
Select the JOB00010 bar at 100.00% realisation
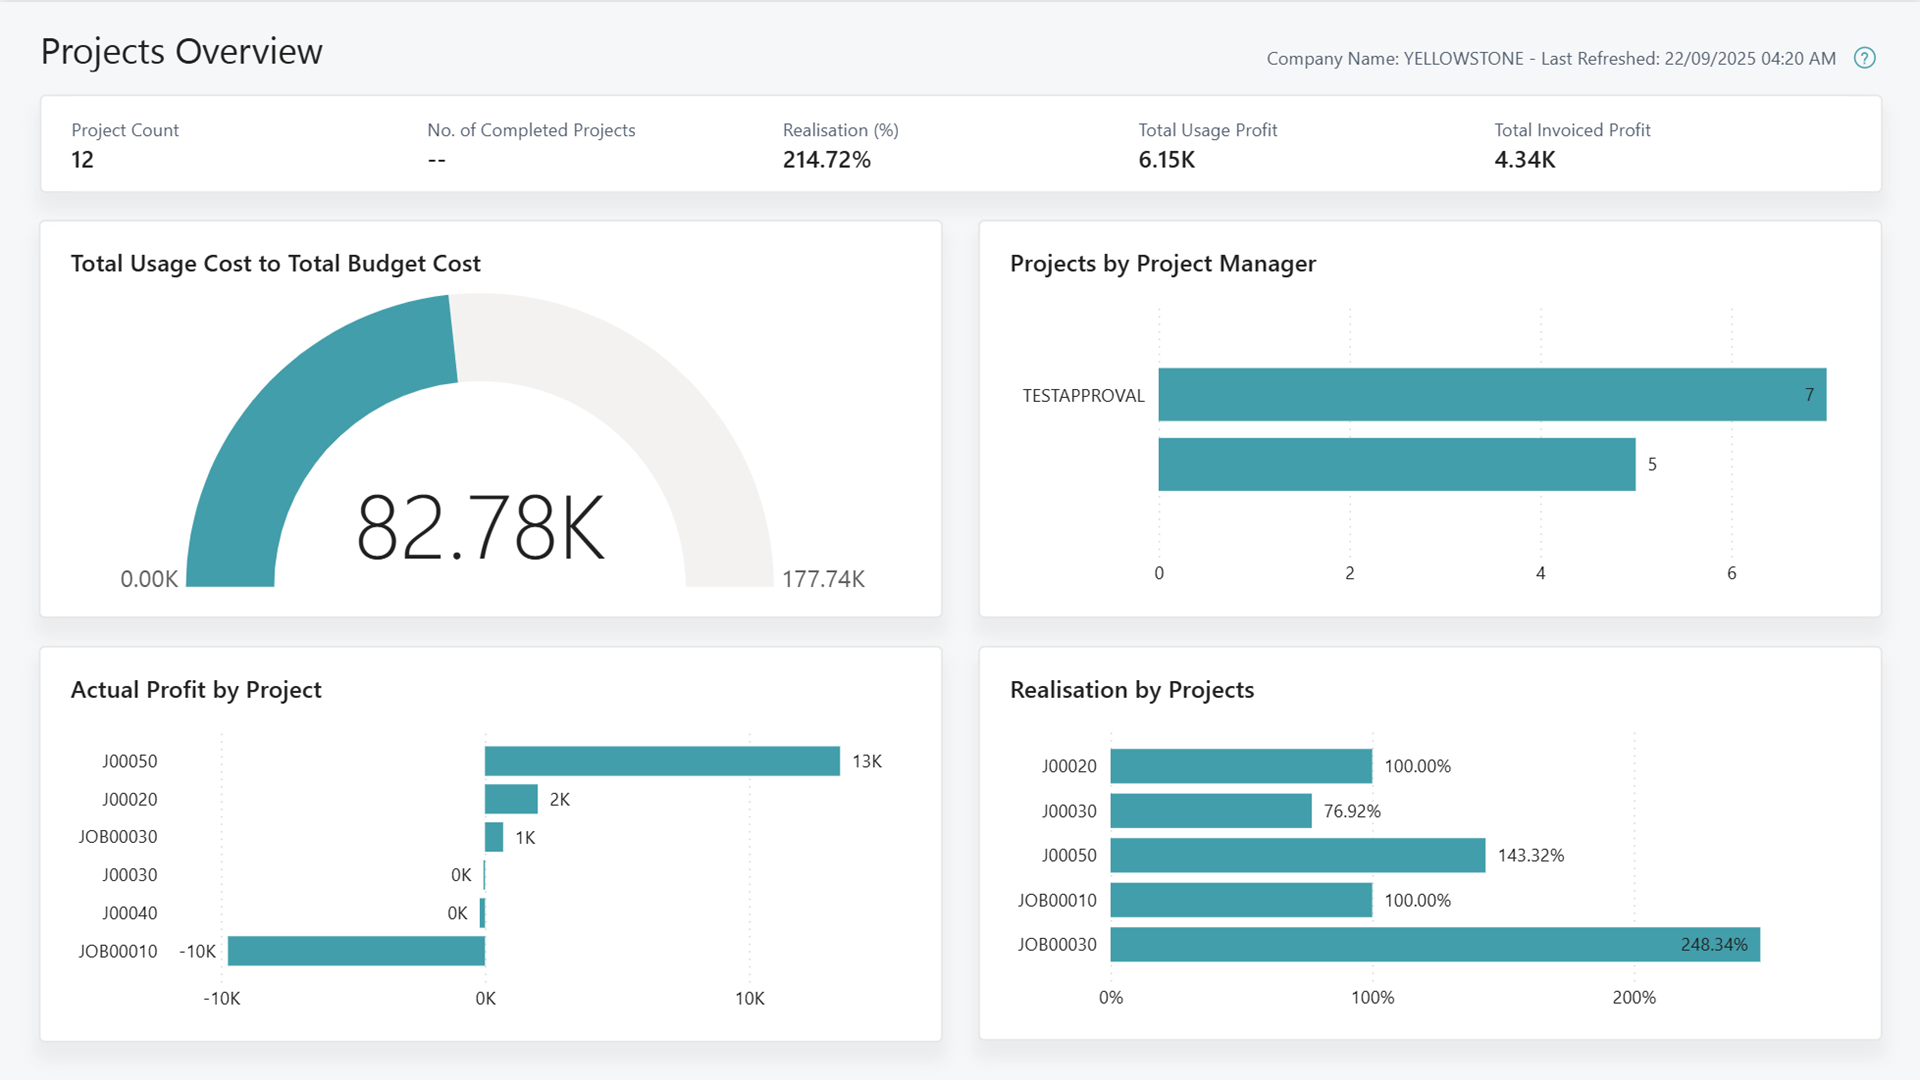(x=1240, y=900)
